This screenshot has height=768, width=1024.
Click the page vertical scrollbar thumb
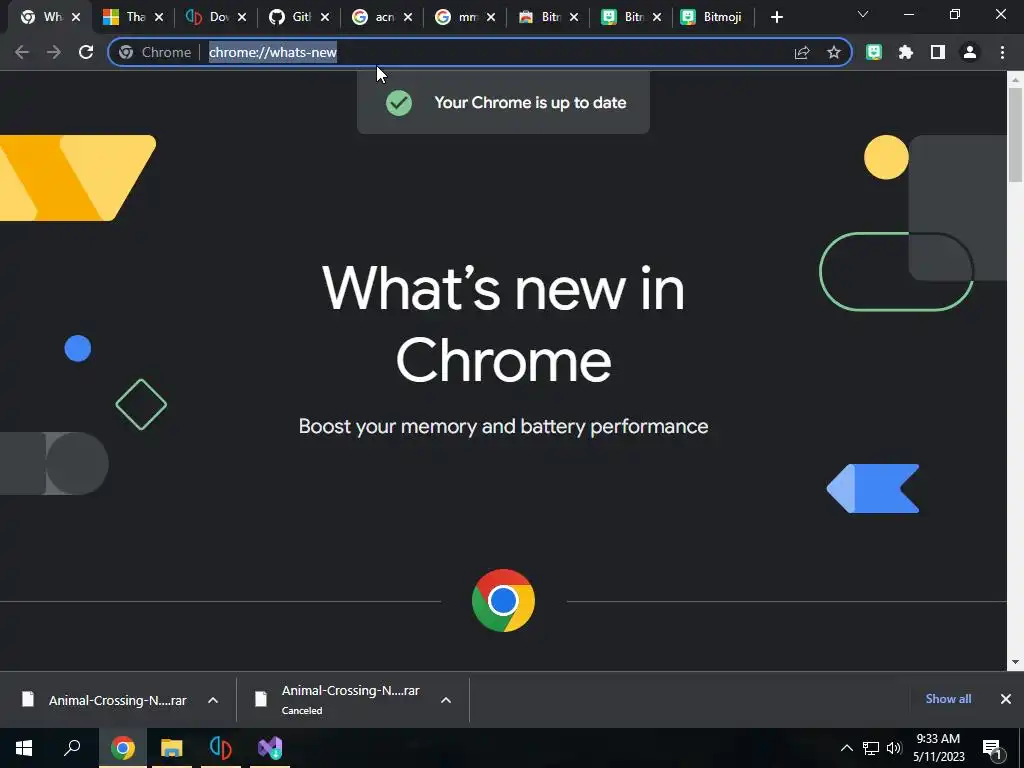pos(1015,134)
